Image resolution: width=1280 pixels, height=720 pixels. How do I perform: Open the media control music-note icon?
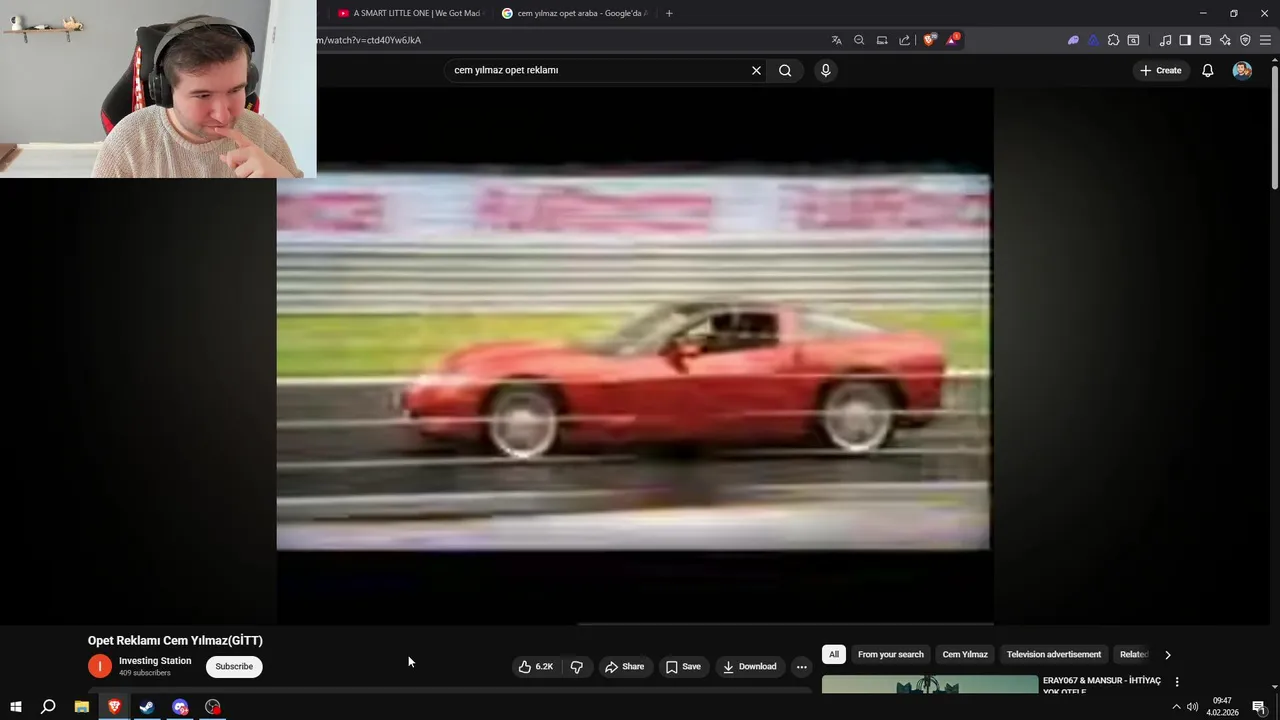click(x=1165, y=40)
